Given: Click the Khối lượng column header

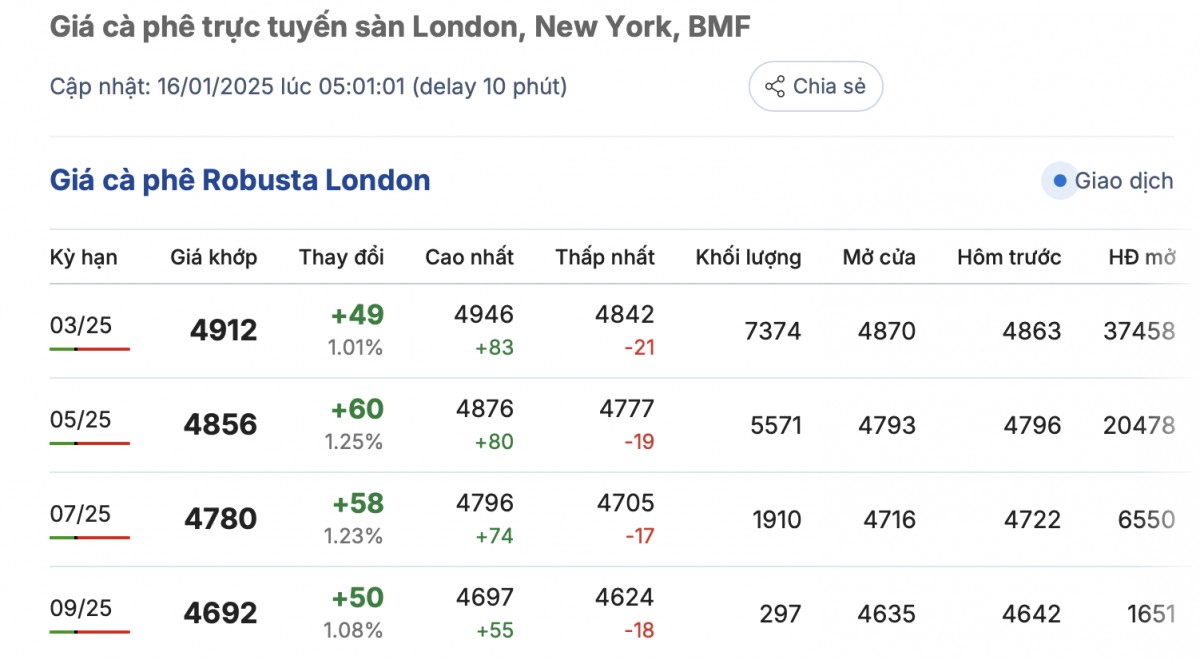Looking at the screenshot, I should 748,257.
